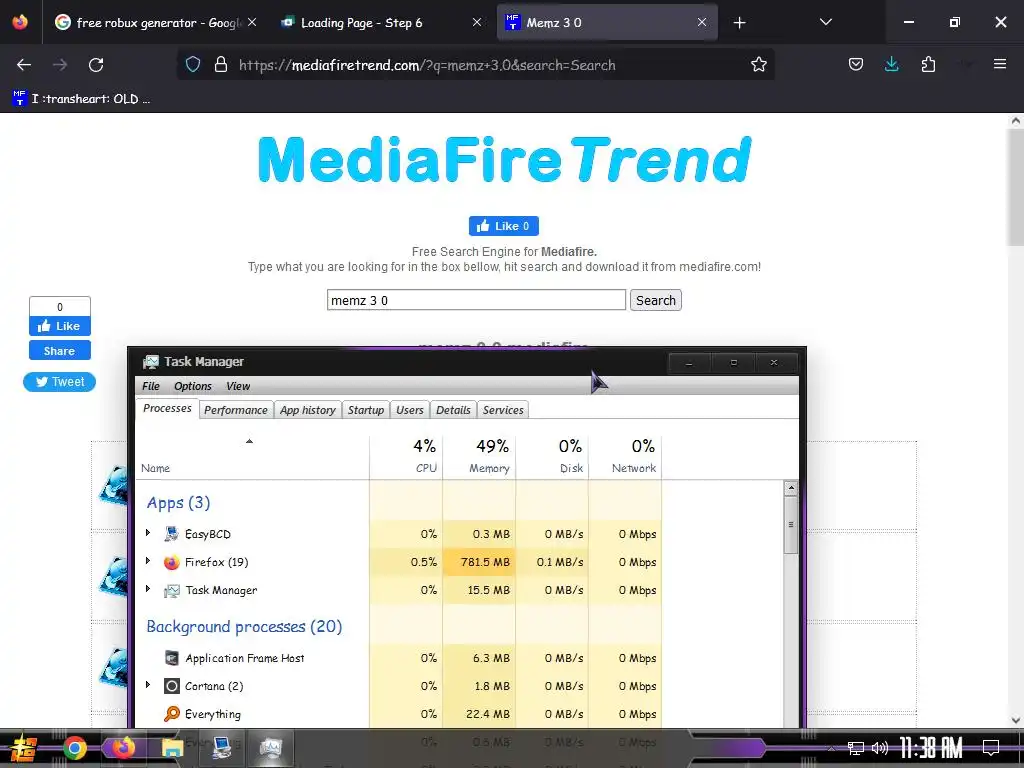Click the Search button
Image resolution: width=1024 pixels, height=768 pixels.
point(656,300)
